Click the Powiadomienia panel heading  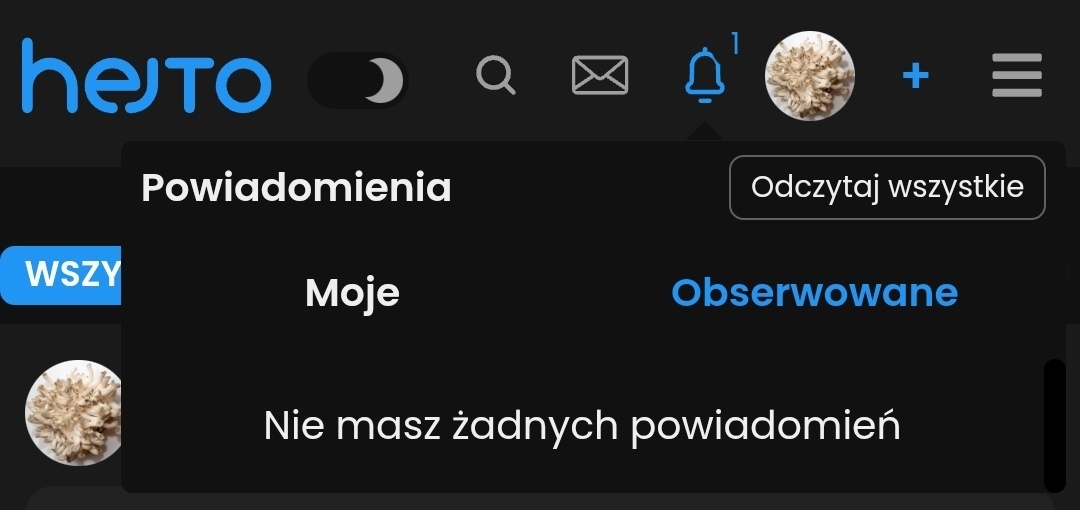click(296, 187)
